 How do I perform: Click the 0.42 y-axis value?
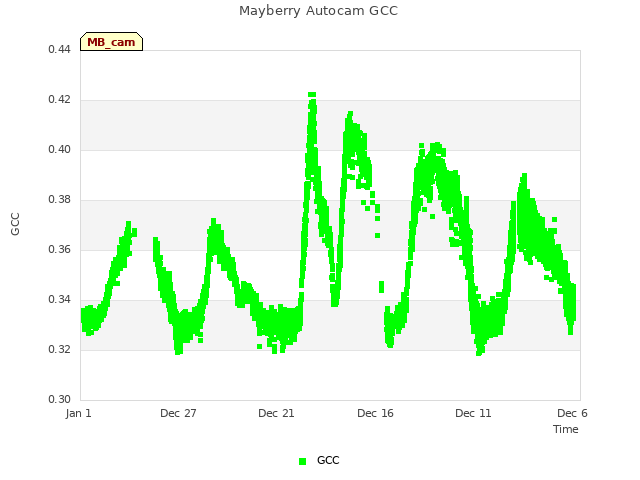pyautogui.click(x=60, y=100)
